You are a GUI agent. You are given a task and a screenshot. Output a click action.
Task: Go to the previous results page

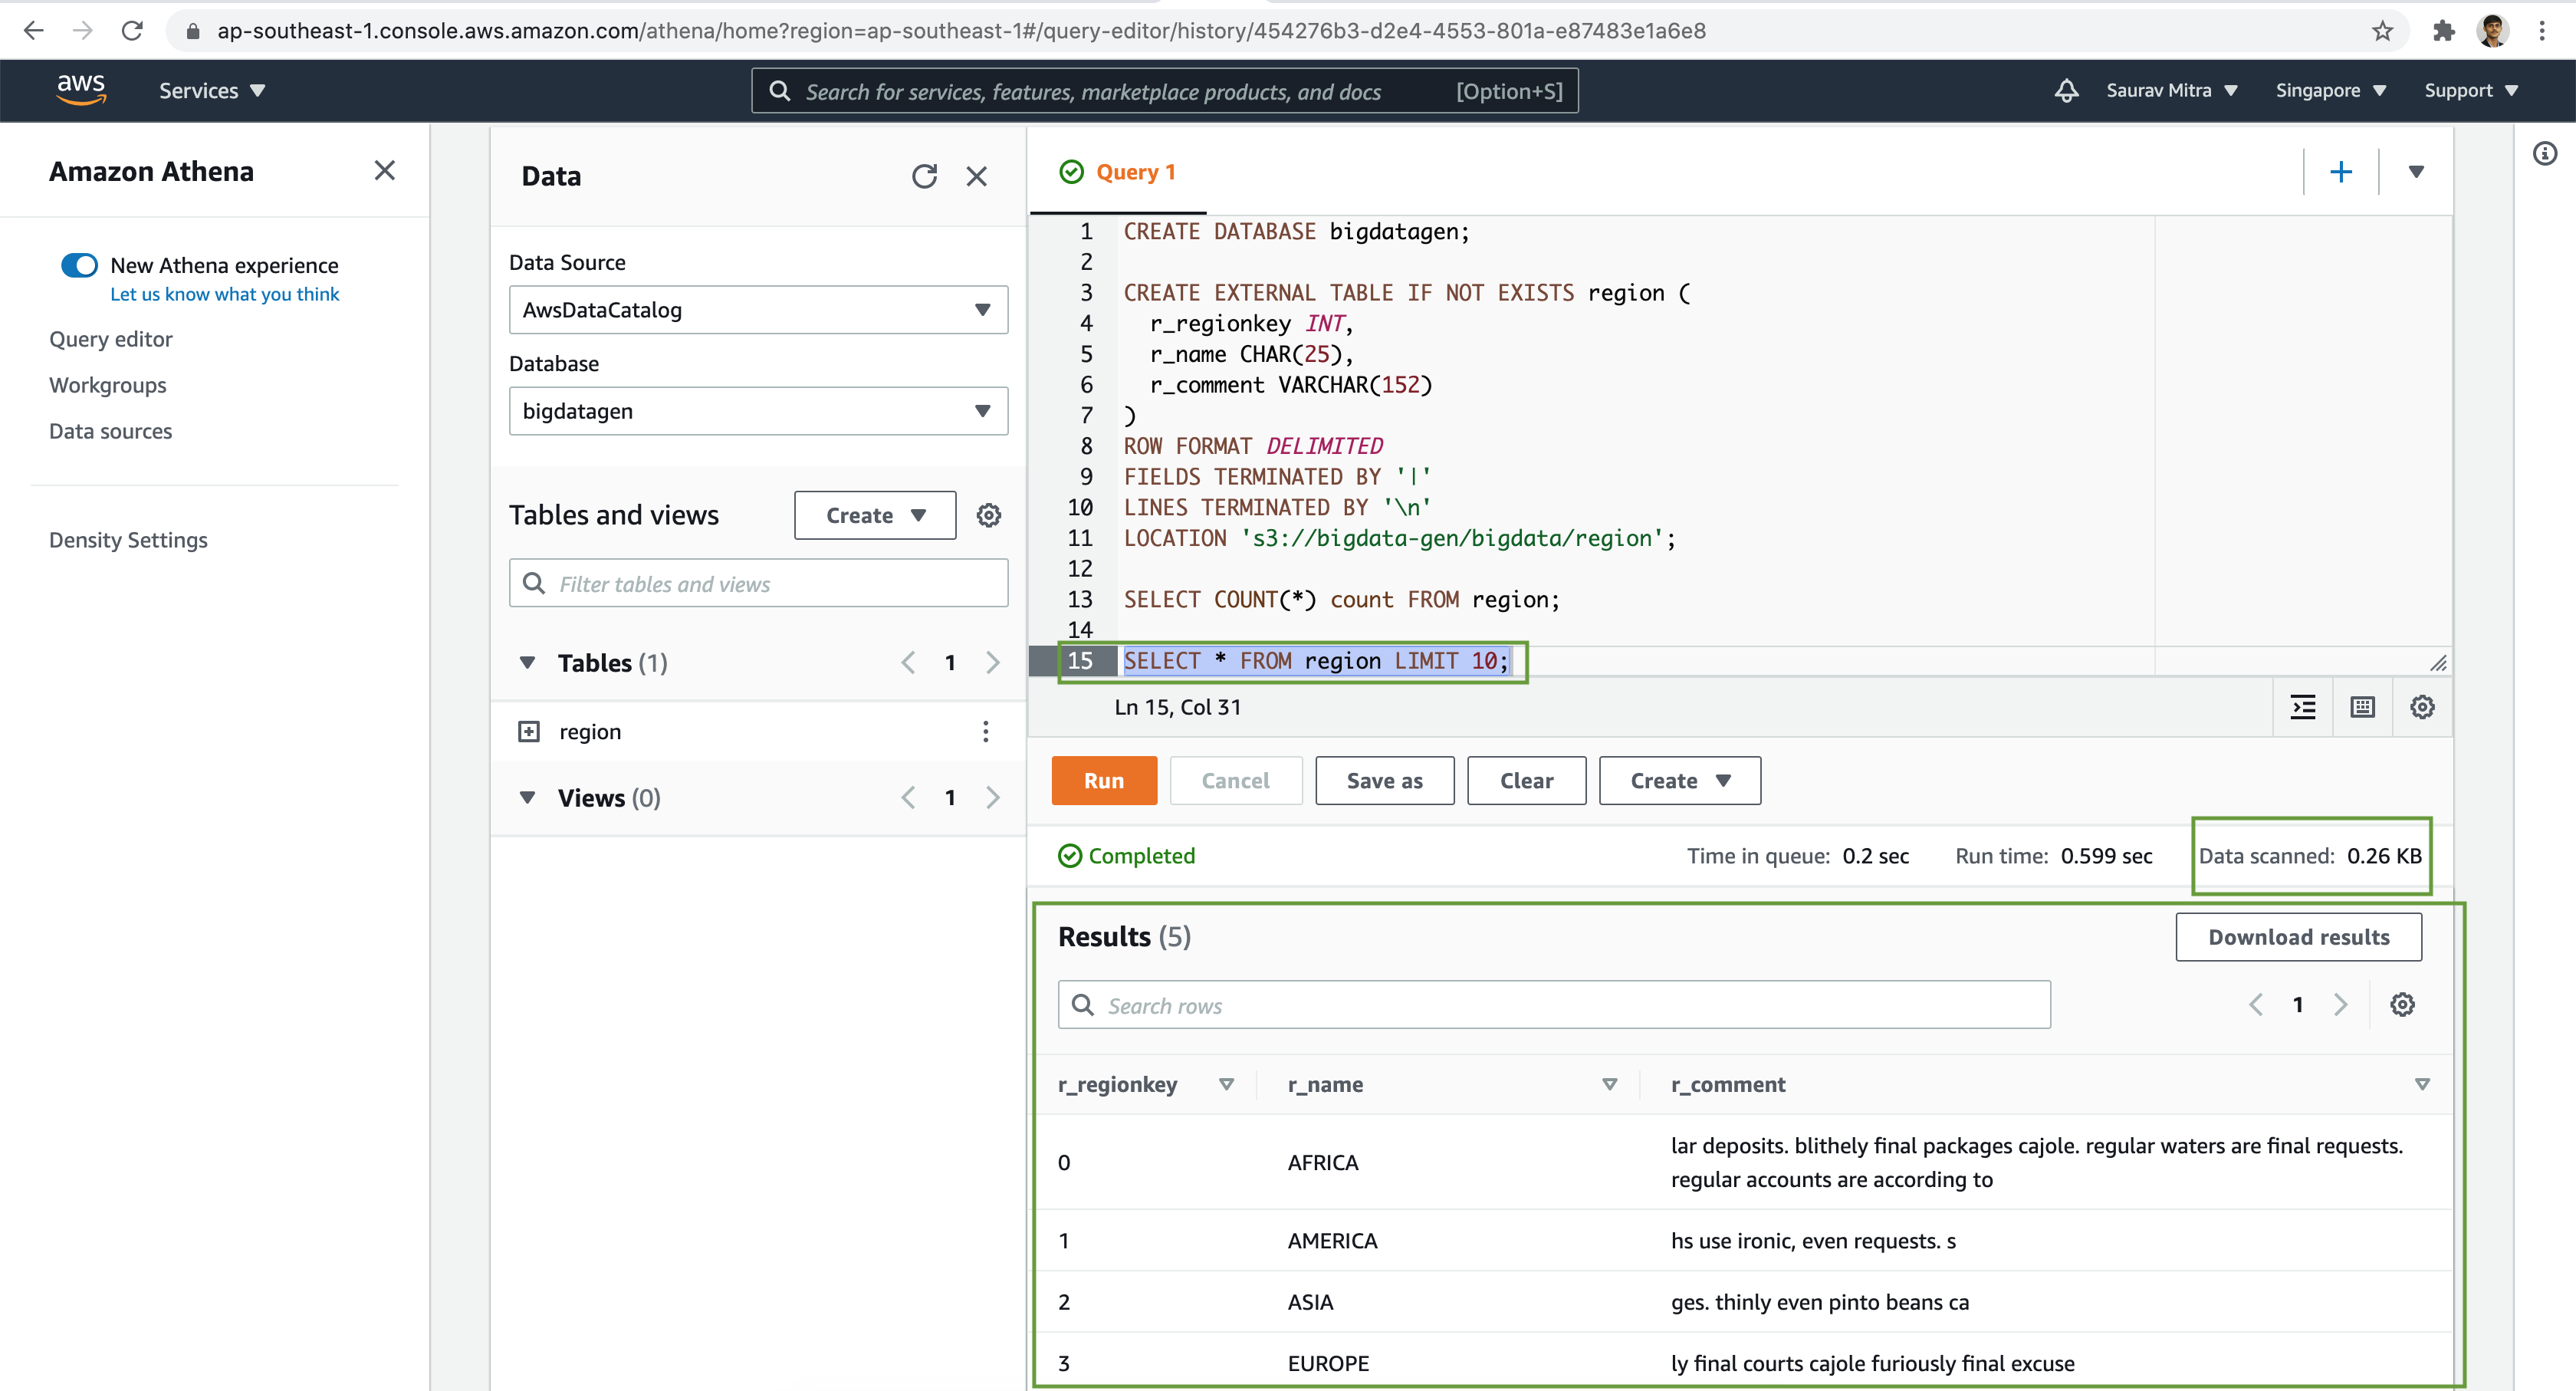tap(2256, 1005)
